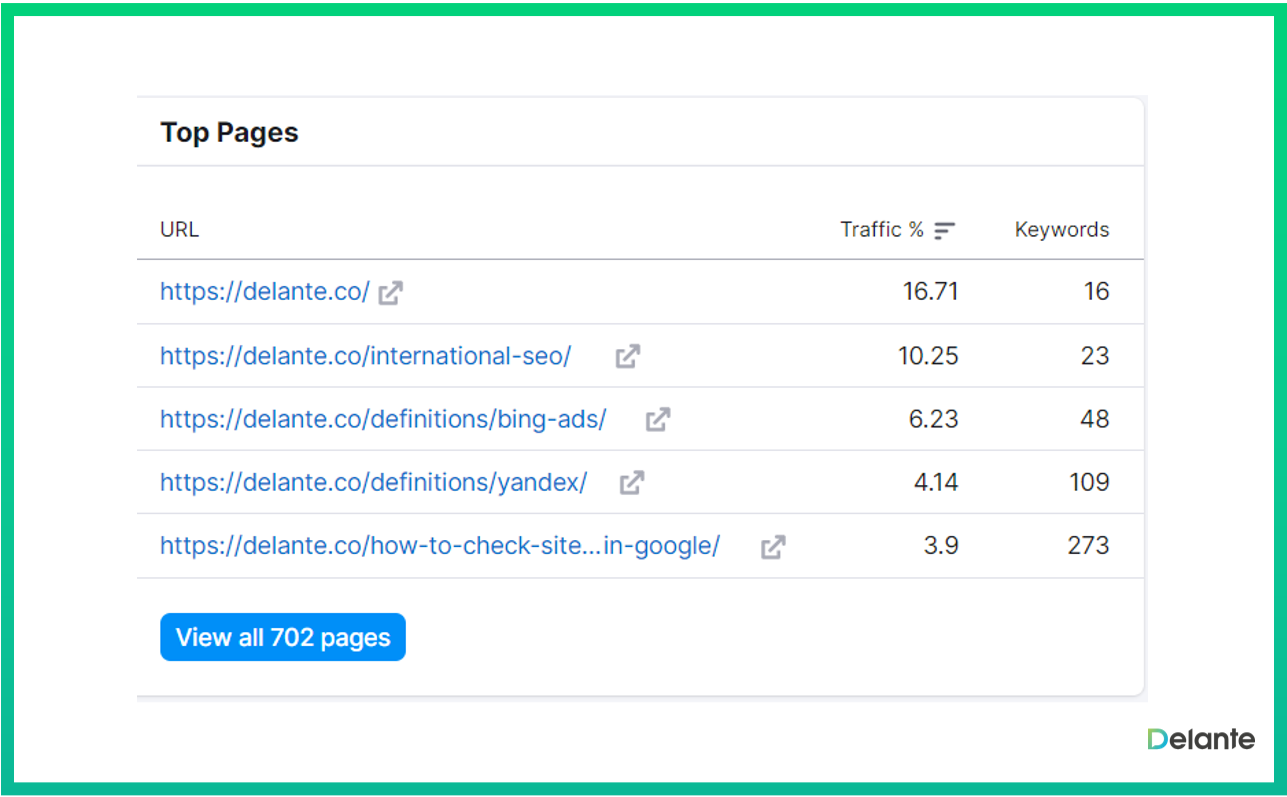Open the how-to-check-site...in-google/ link
1287x797 pixels.
(440, 546)
